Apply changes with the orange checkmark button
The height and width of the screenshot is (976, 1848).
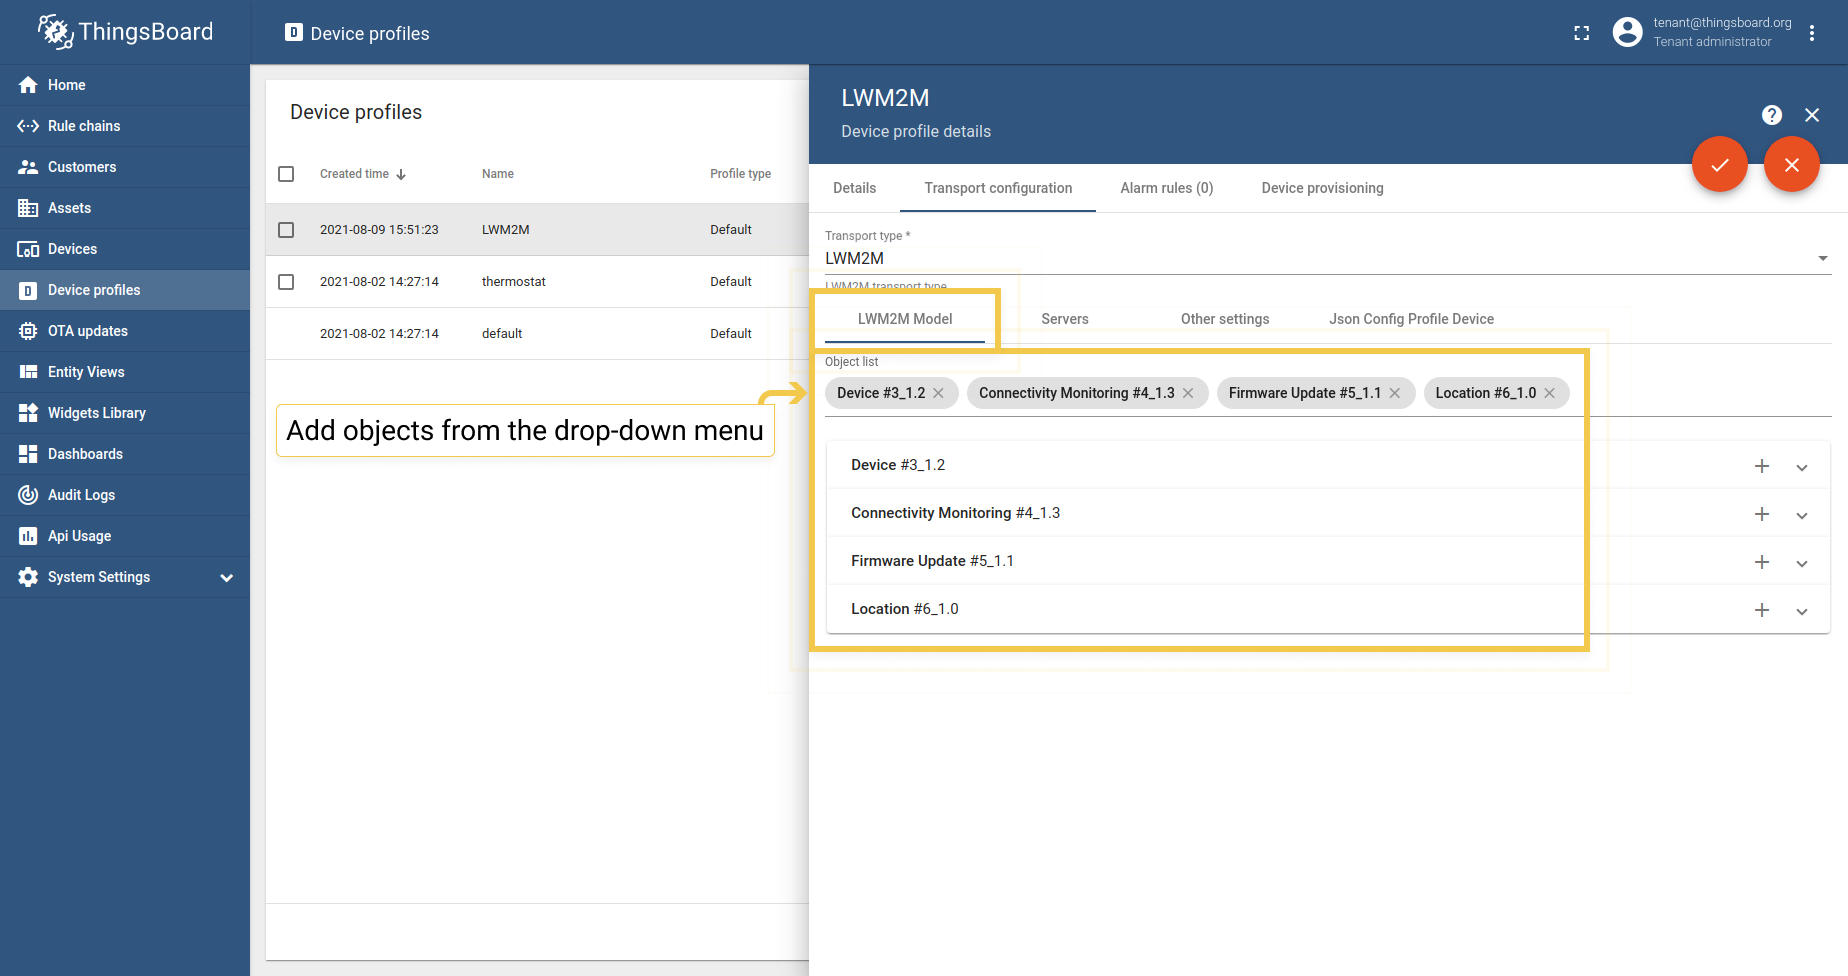(1719, 164)
